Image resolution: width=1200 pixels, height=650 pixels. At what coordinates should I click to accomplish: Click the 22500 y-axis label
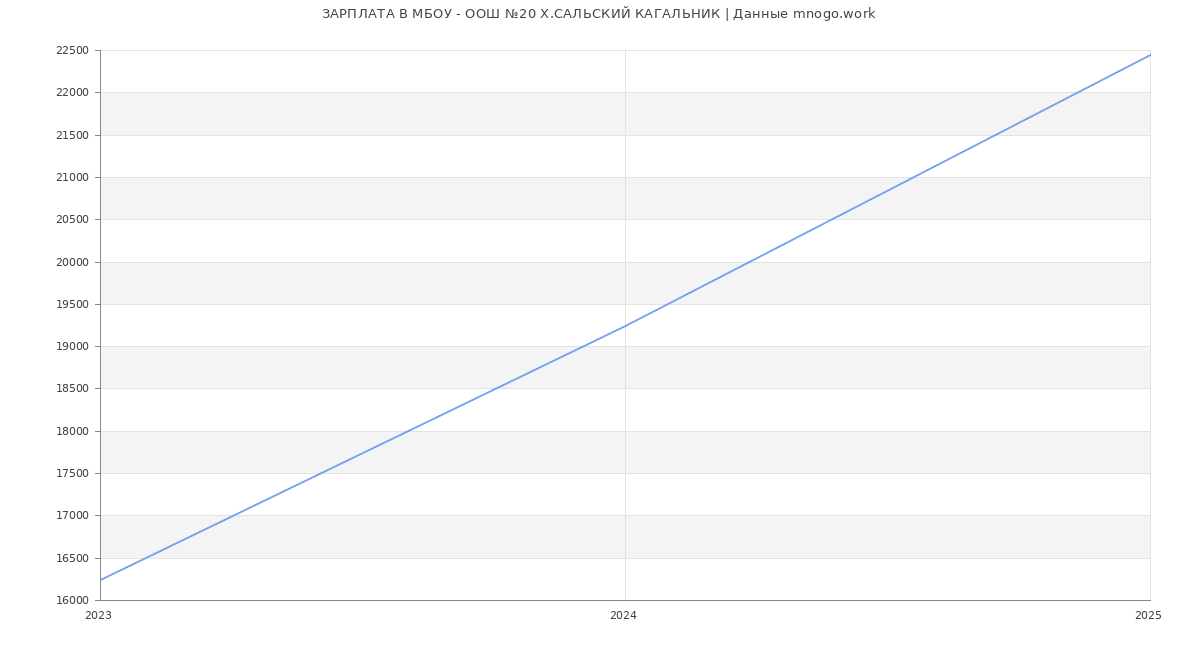72,51
